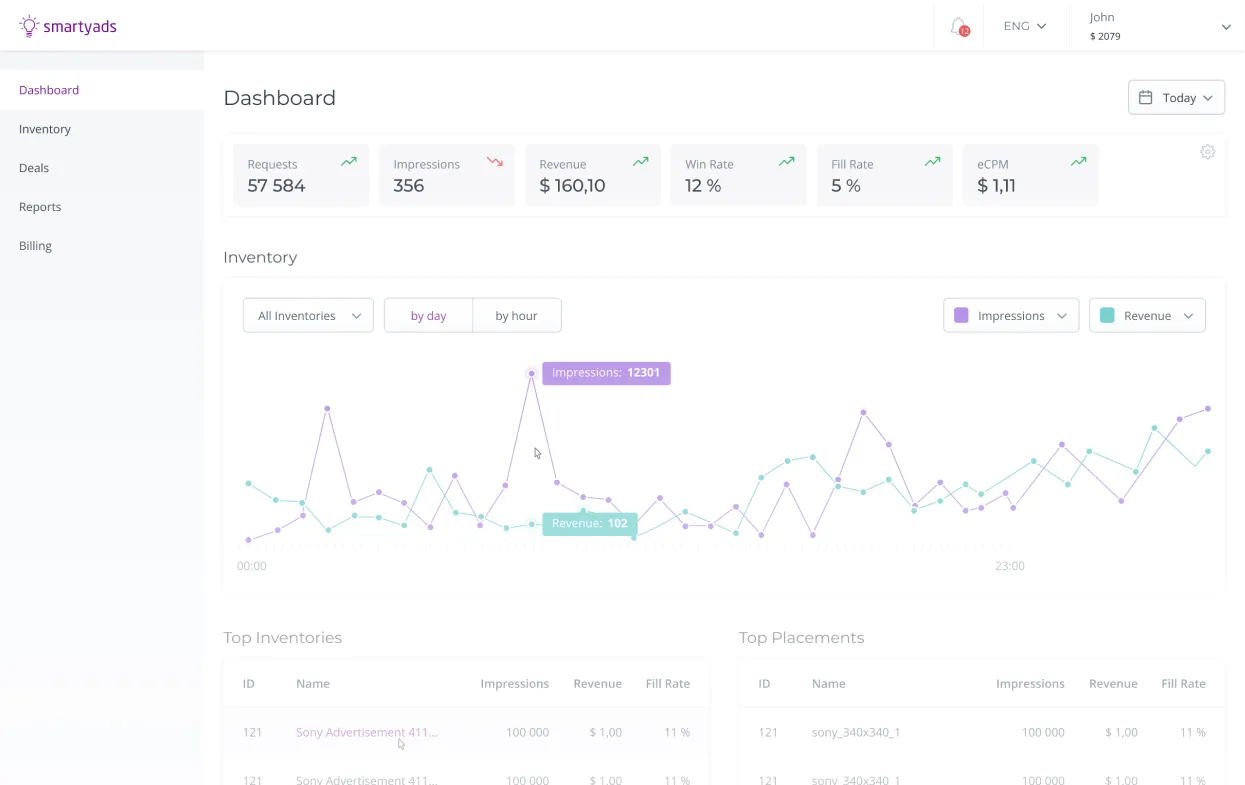Screen dimensions: 1245x785
Task: Open the Reports section in the sidebar
Action: click(x=40, y=206)
